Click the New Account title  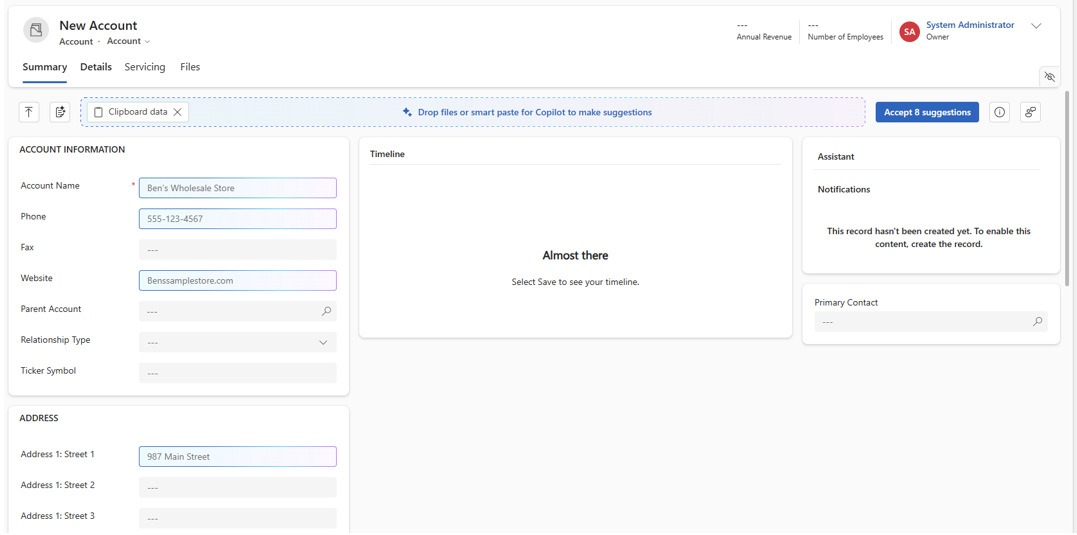click(98, 25)
